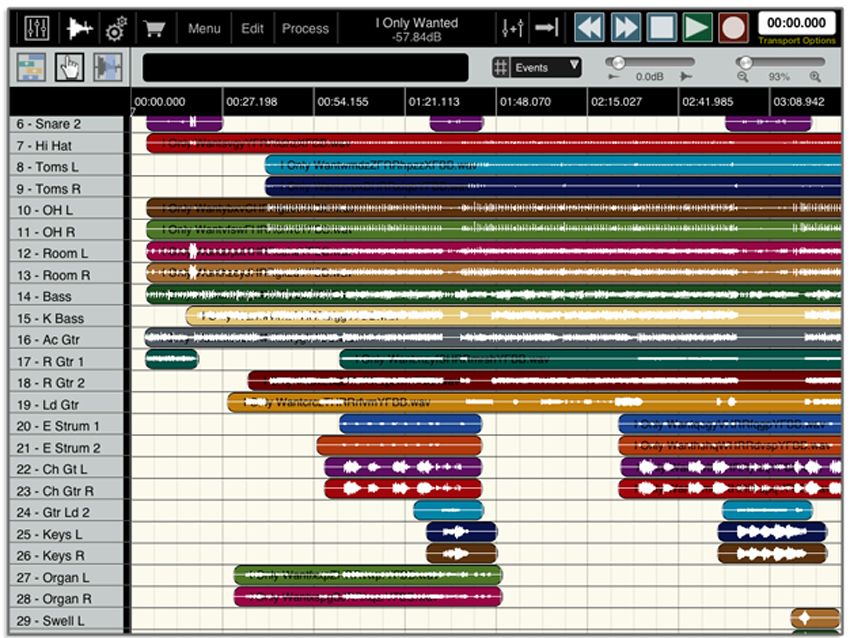The image size is (850, 638).
Task: Open the shopping cart store
Action: pyautogui.click(x=154, y=28)
